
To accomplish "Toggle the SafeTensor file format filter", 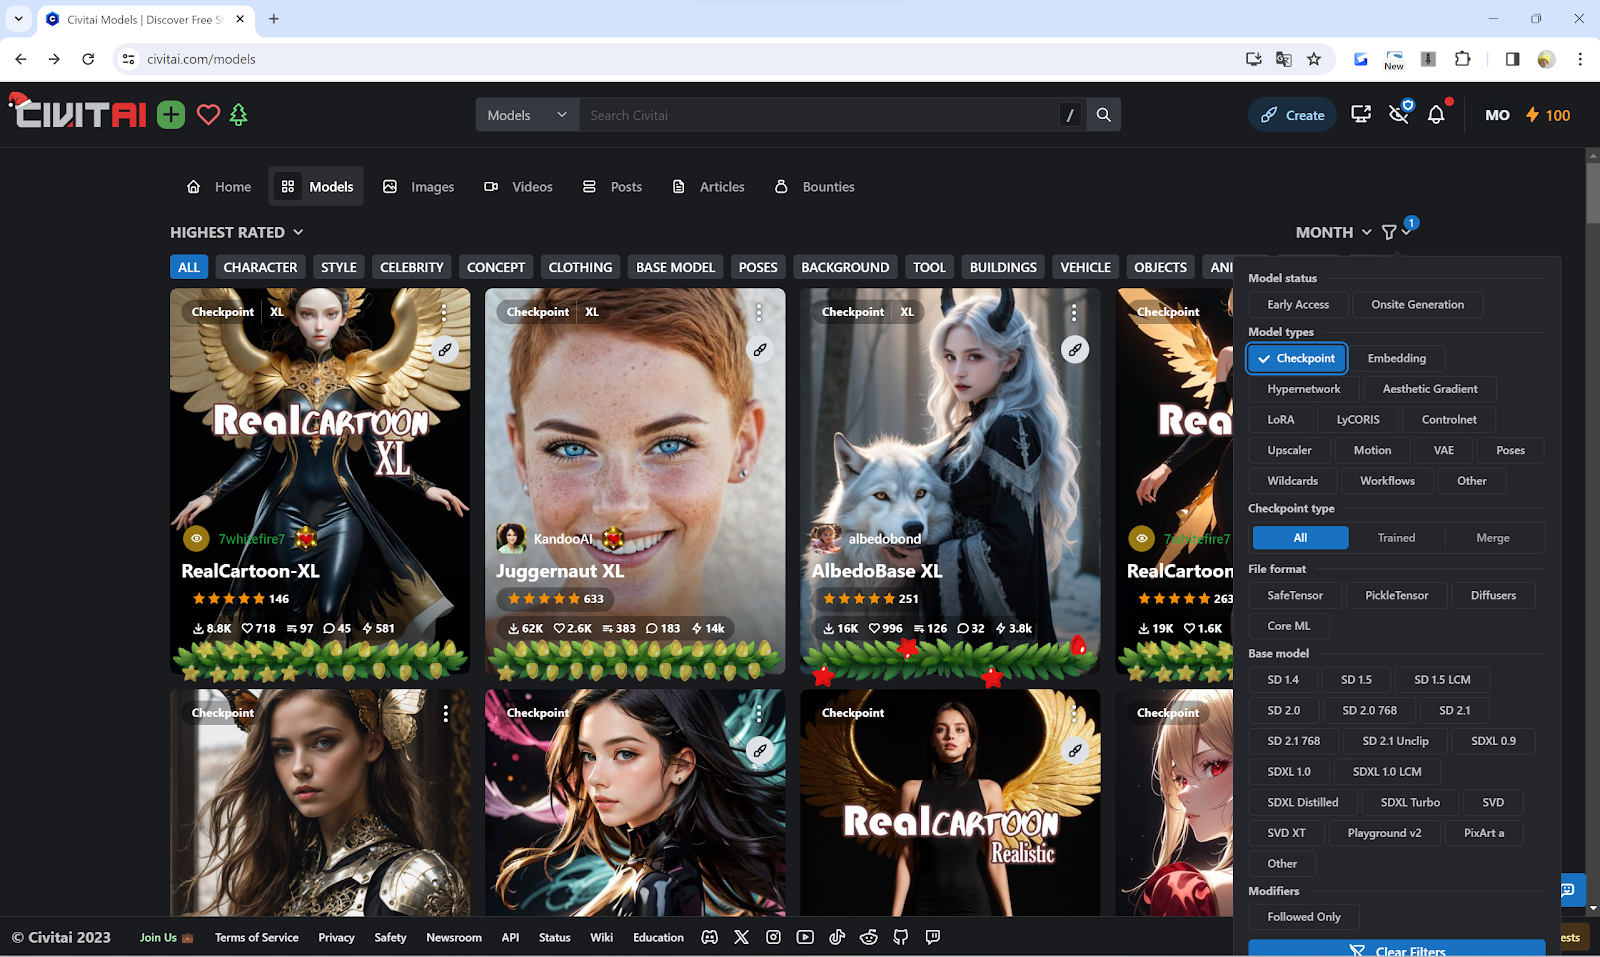I will (x=1295, y=596).
